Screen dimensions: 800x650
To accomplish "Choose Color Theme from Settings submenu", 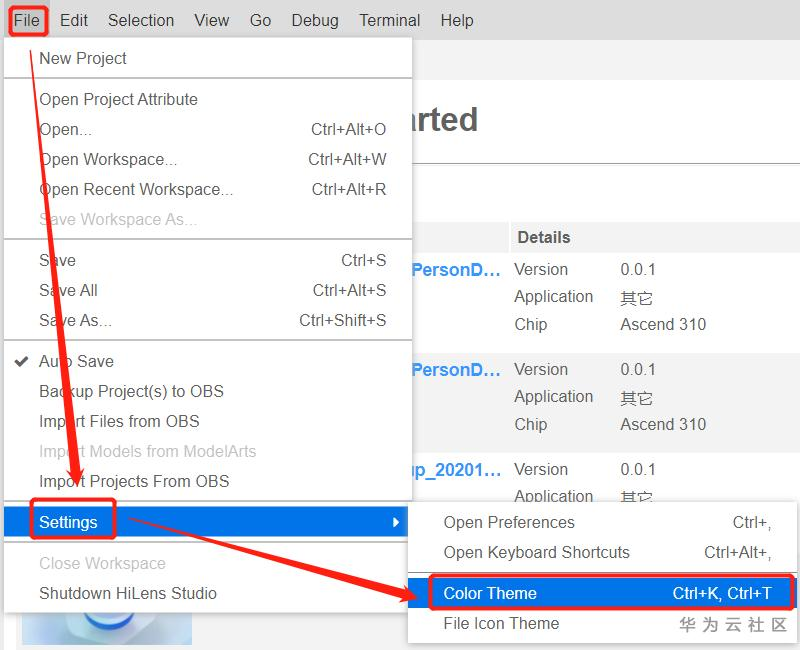I will pos(490,593).
